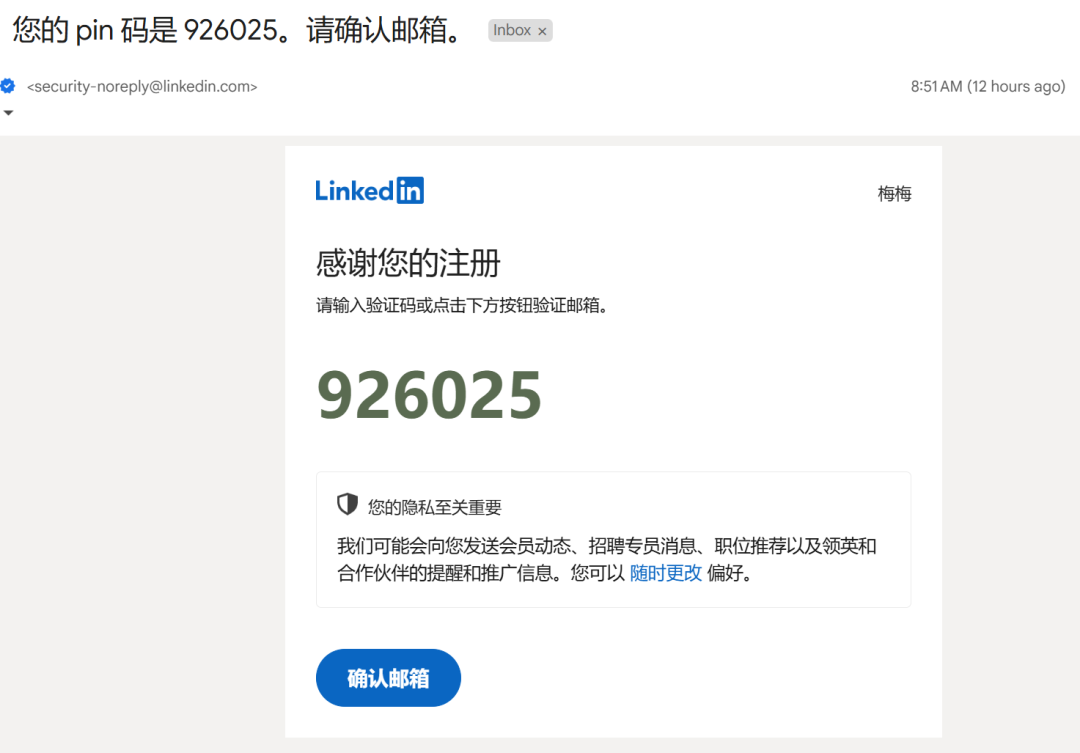Click the LinkedIn logo in the email header

369,189
